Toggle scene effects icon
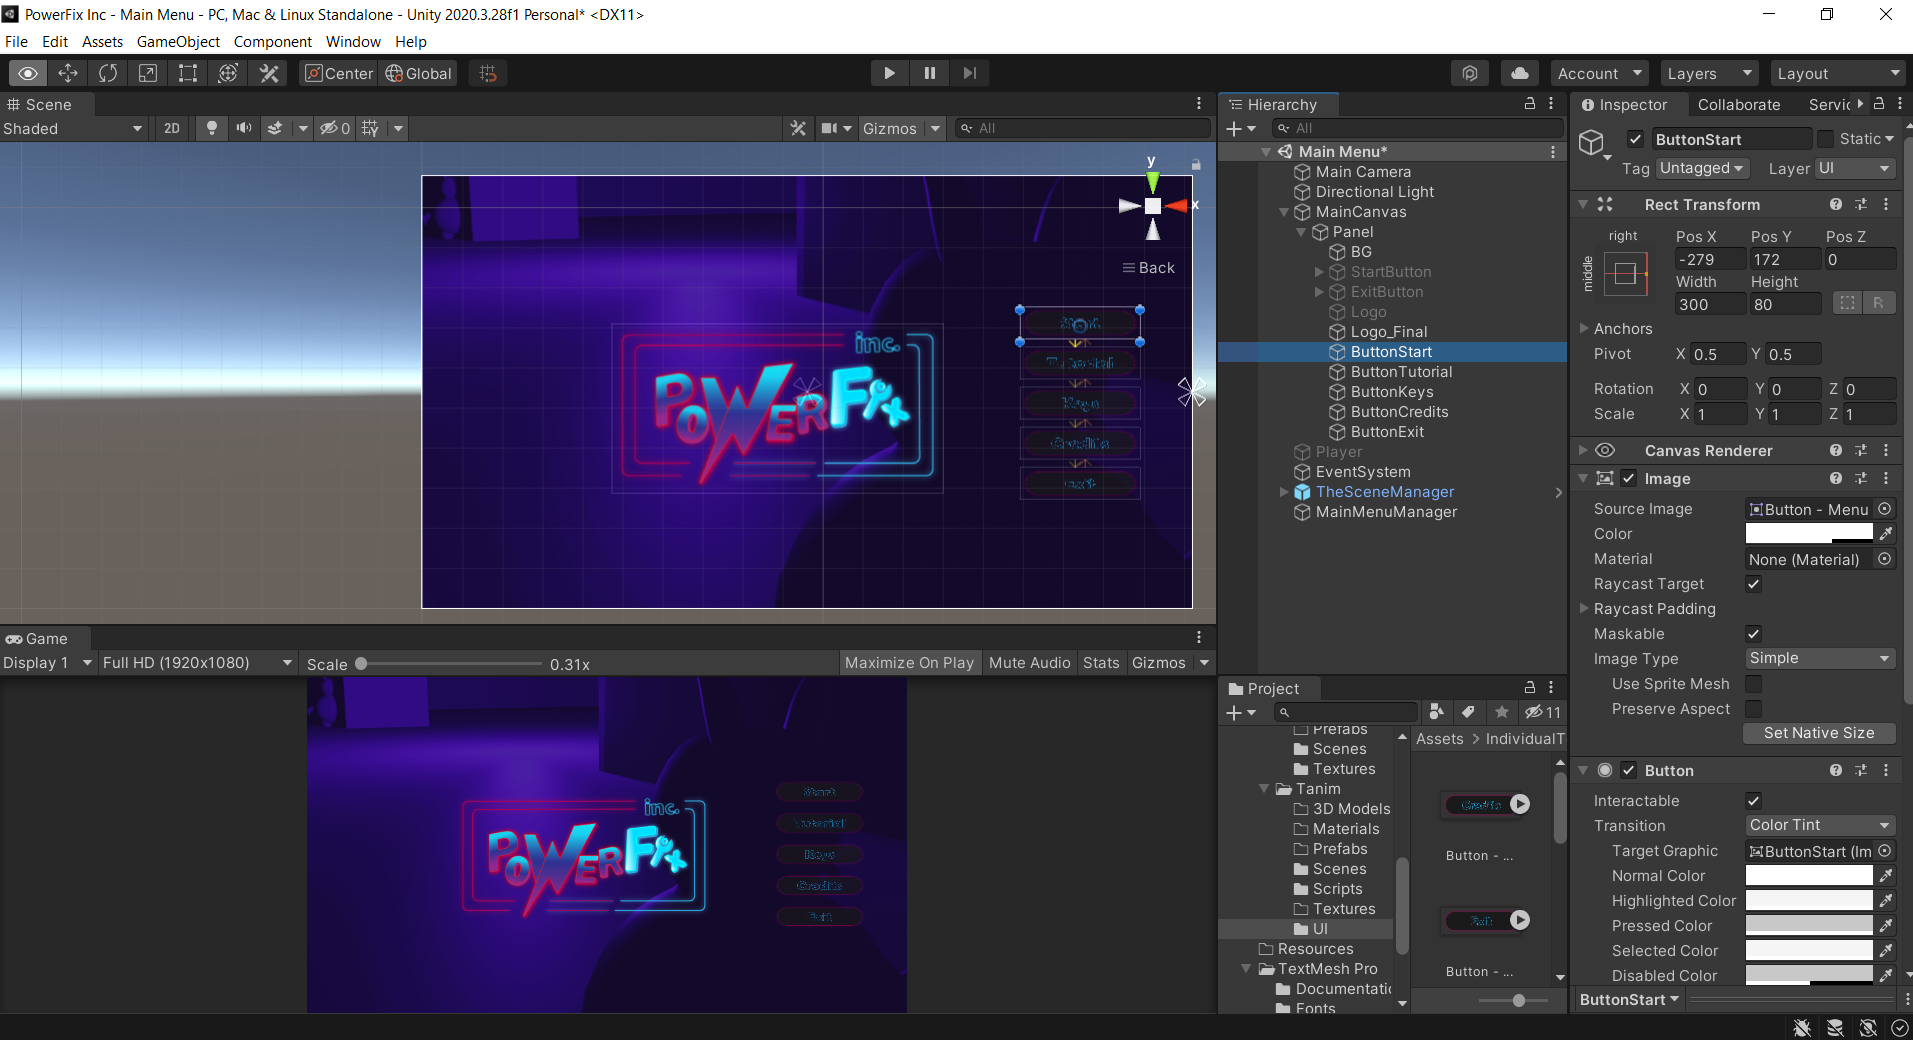Viewport: 1913px width, 1040px height. pos(276,128)
